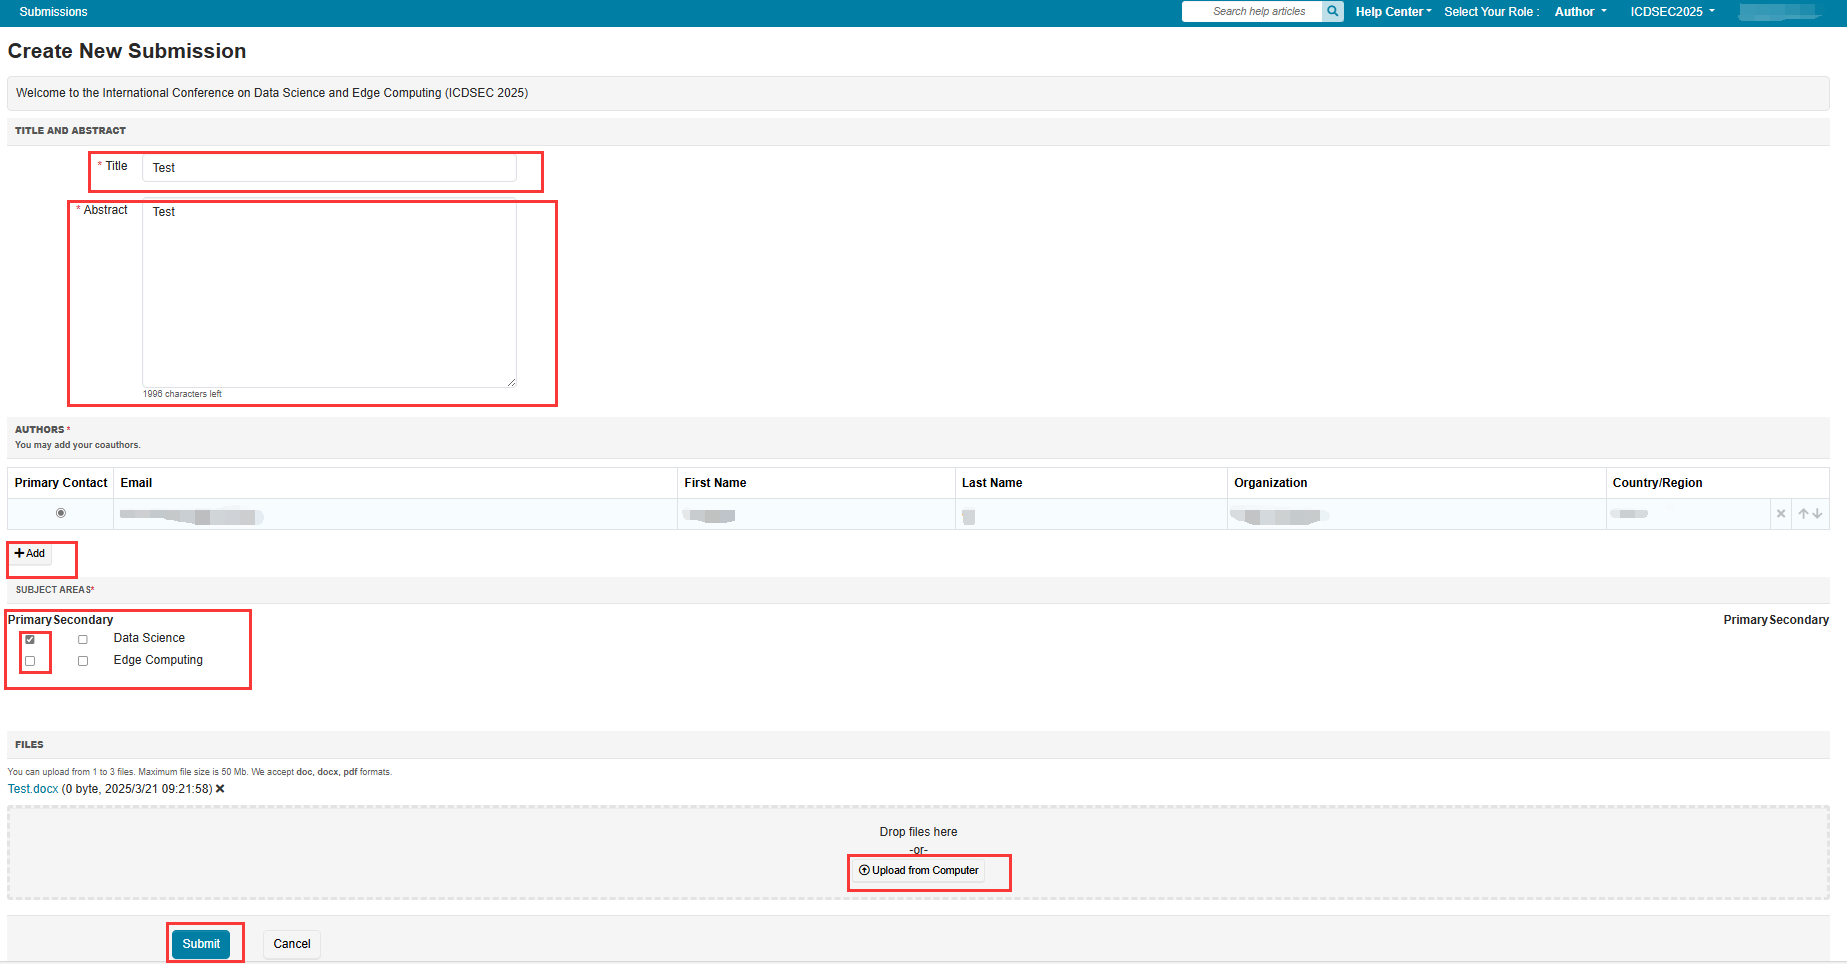This screenshot has width=1847, height=964.
Task: Click into the Title input field
Action: pyautogui.click(x=329, y=168)
